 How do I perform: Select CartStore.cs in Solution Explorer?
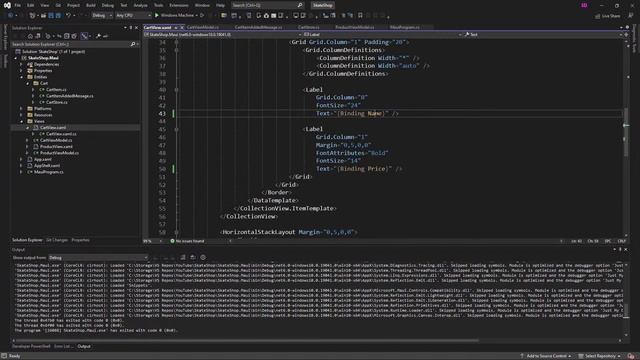(x=57, y=102)
